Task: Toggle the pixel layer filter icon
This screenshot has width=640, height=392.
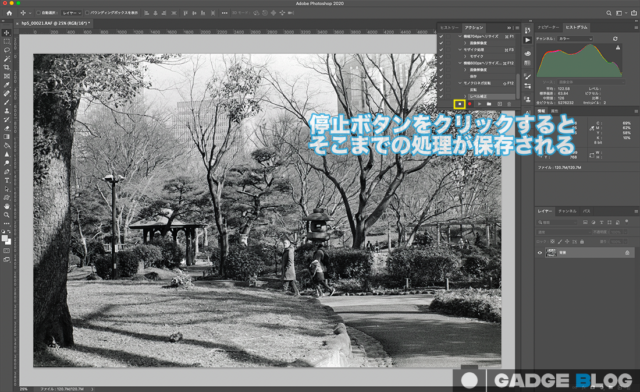Action: tap(585, 222)
